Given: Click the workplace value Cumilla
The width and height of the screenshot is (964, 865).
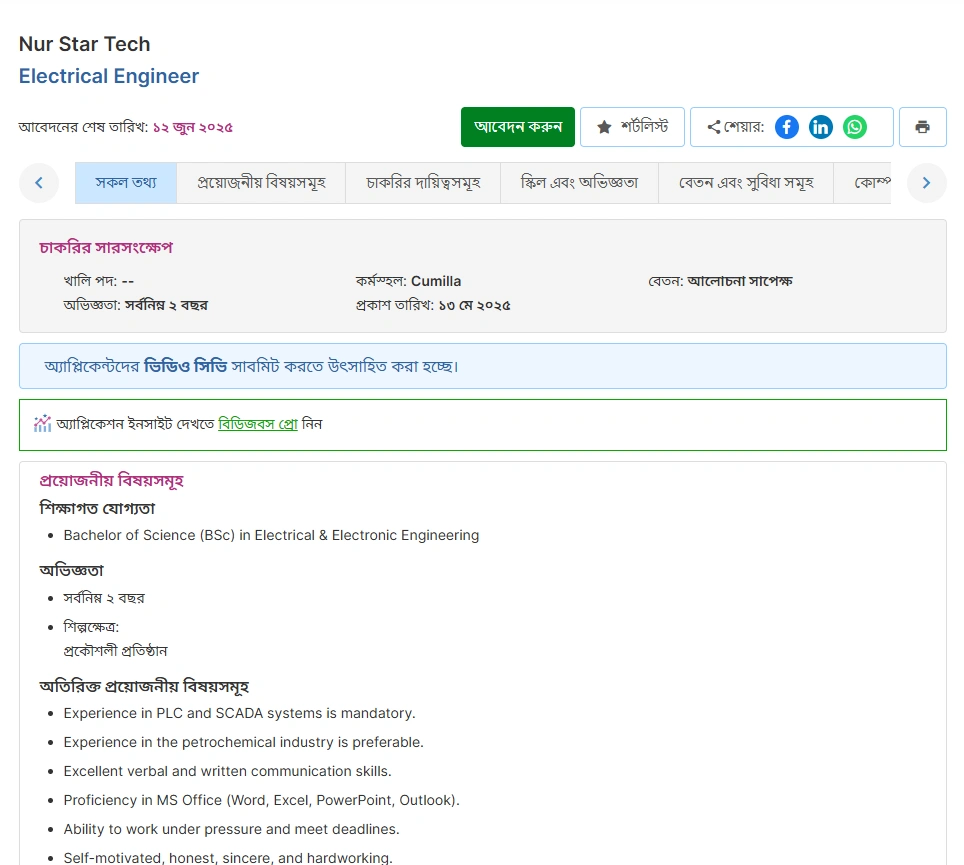Looking at the screenshot, I should [436, 281].
